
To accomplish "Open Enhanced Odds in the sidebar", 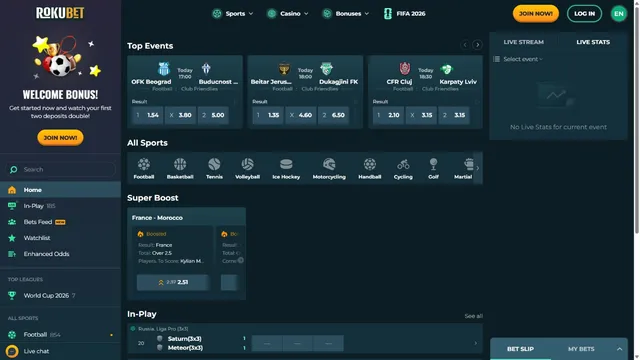I will coord(60,253).
